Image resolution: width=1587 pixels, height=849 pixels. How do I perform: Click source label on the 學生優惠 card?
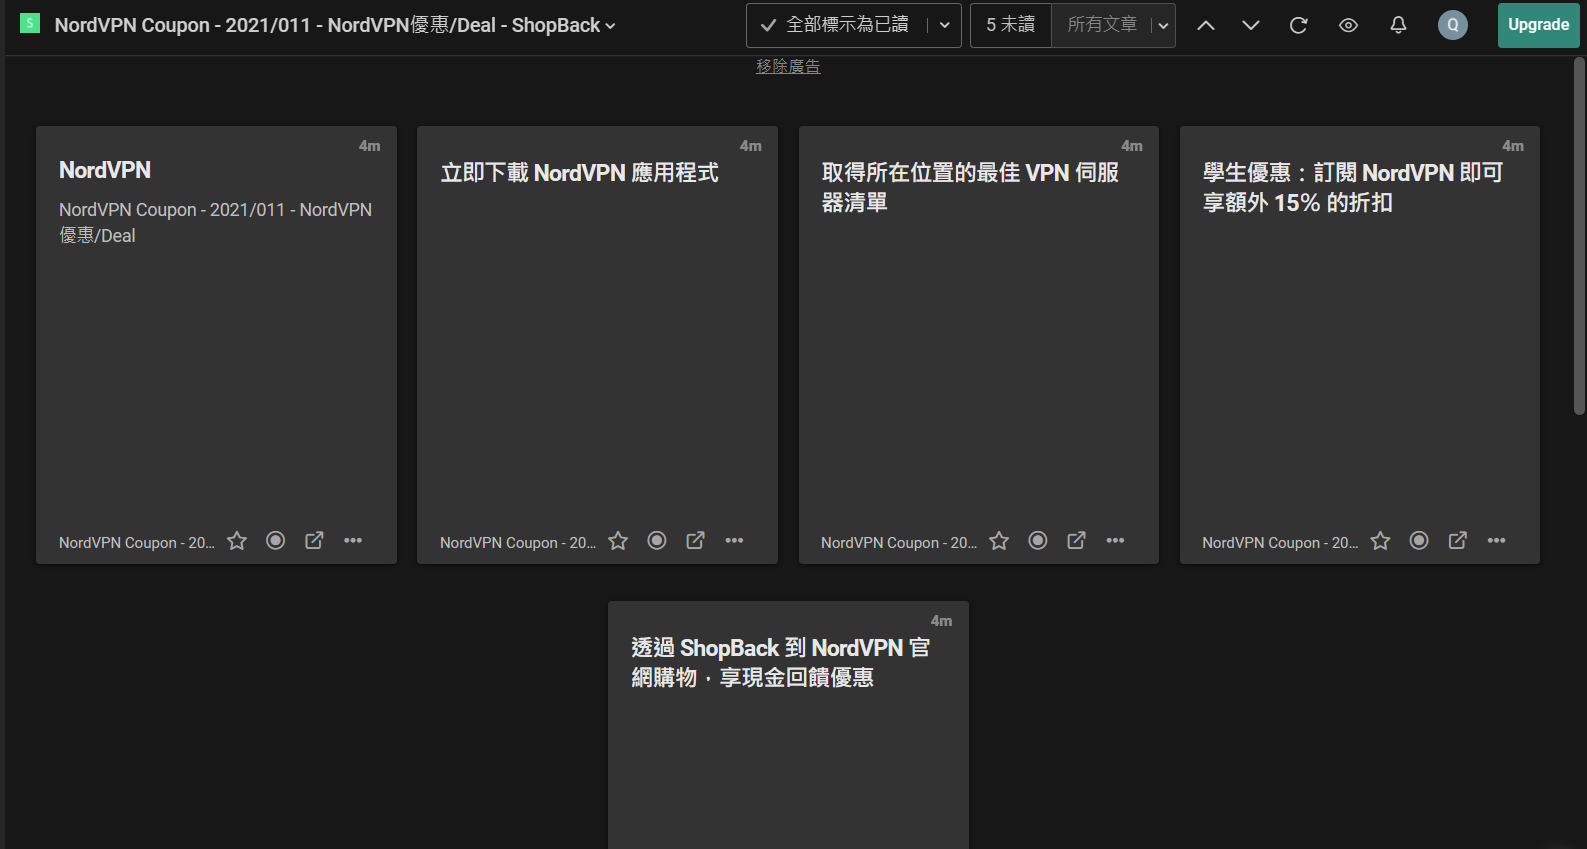click(1279, 543)
